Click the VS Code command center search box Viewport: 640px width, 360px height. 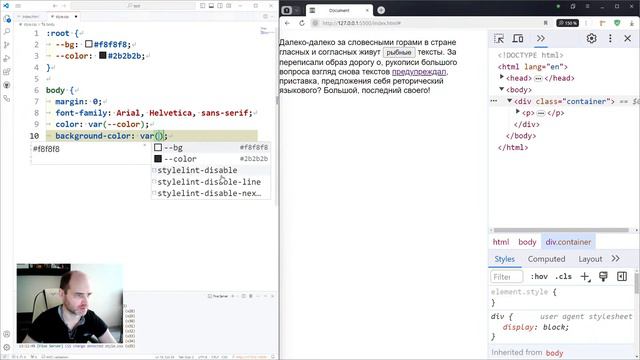click(133, 6)
